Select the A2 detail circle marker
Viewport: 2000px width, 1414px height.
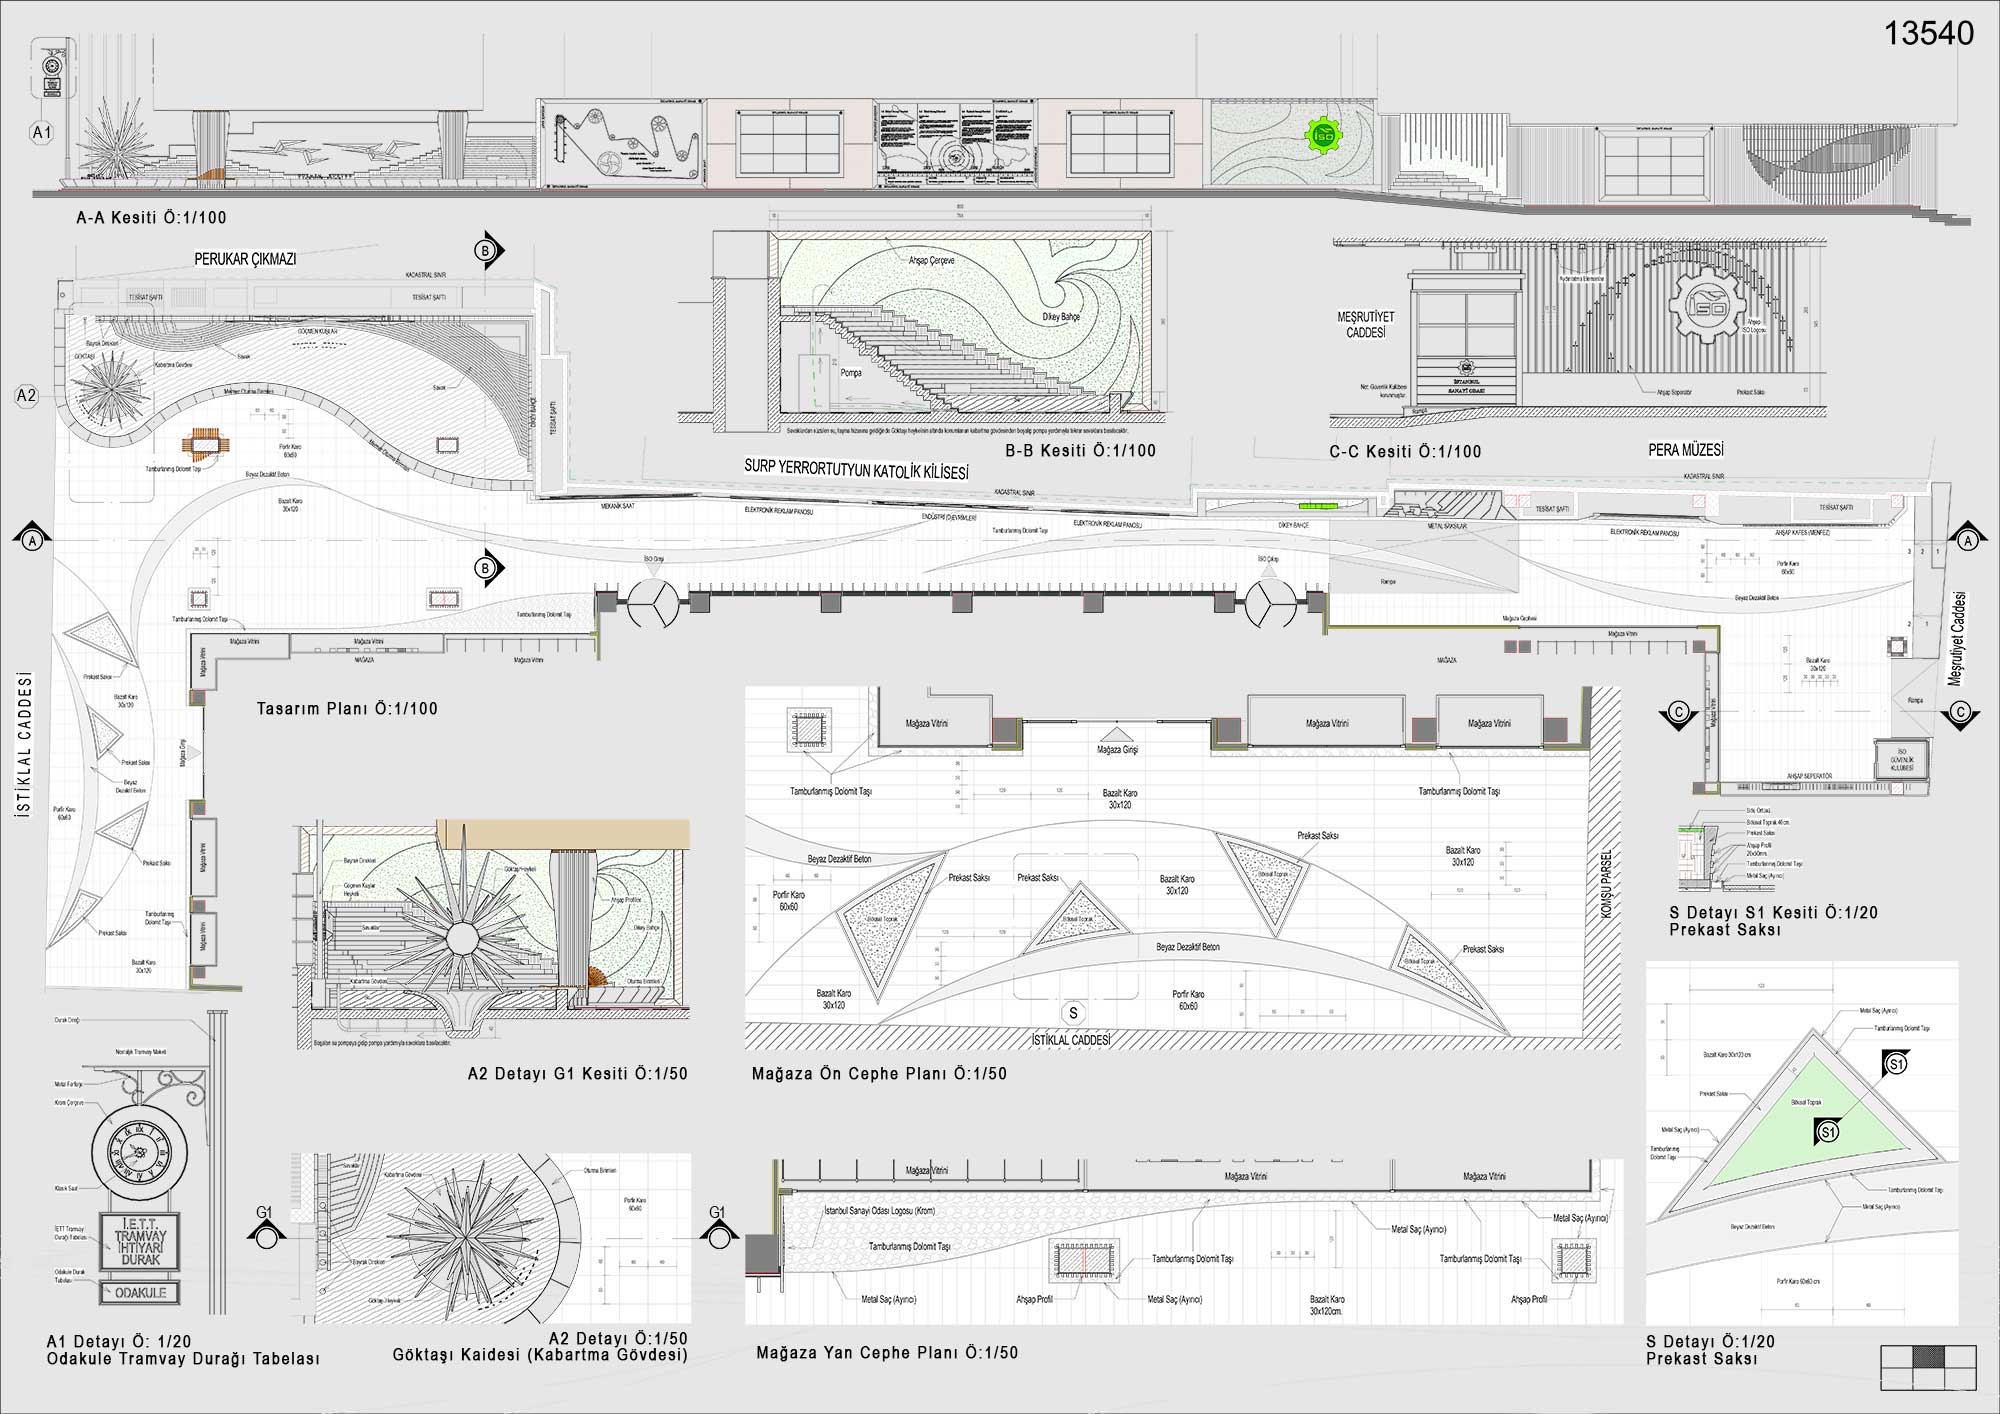(26, 396)
